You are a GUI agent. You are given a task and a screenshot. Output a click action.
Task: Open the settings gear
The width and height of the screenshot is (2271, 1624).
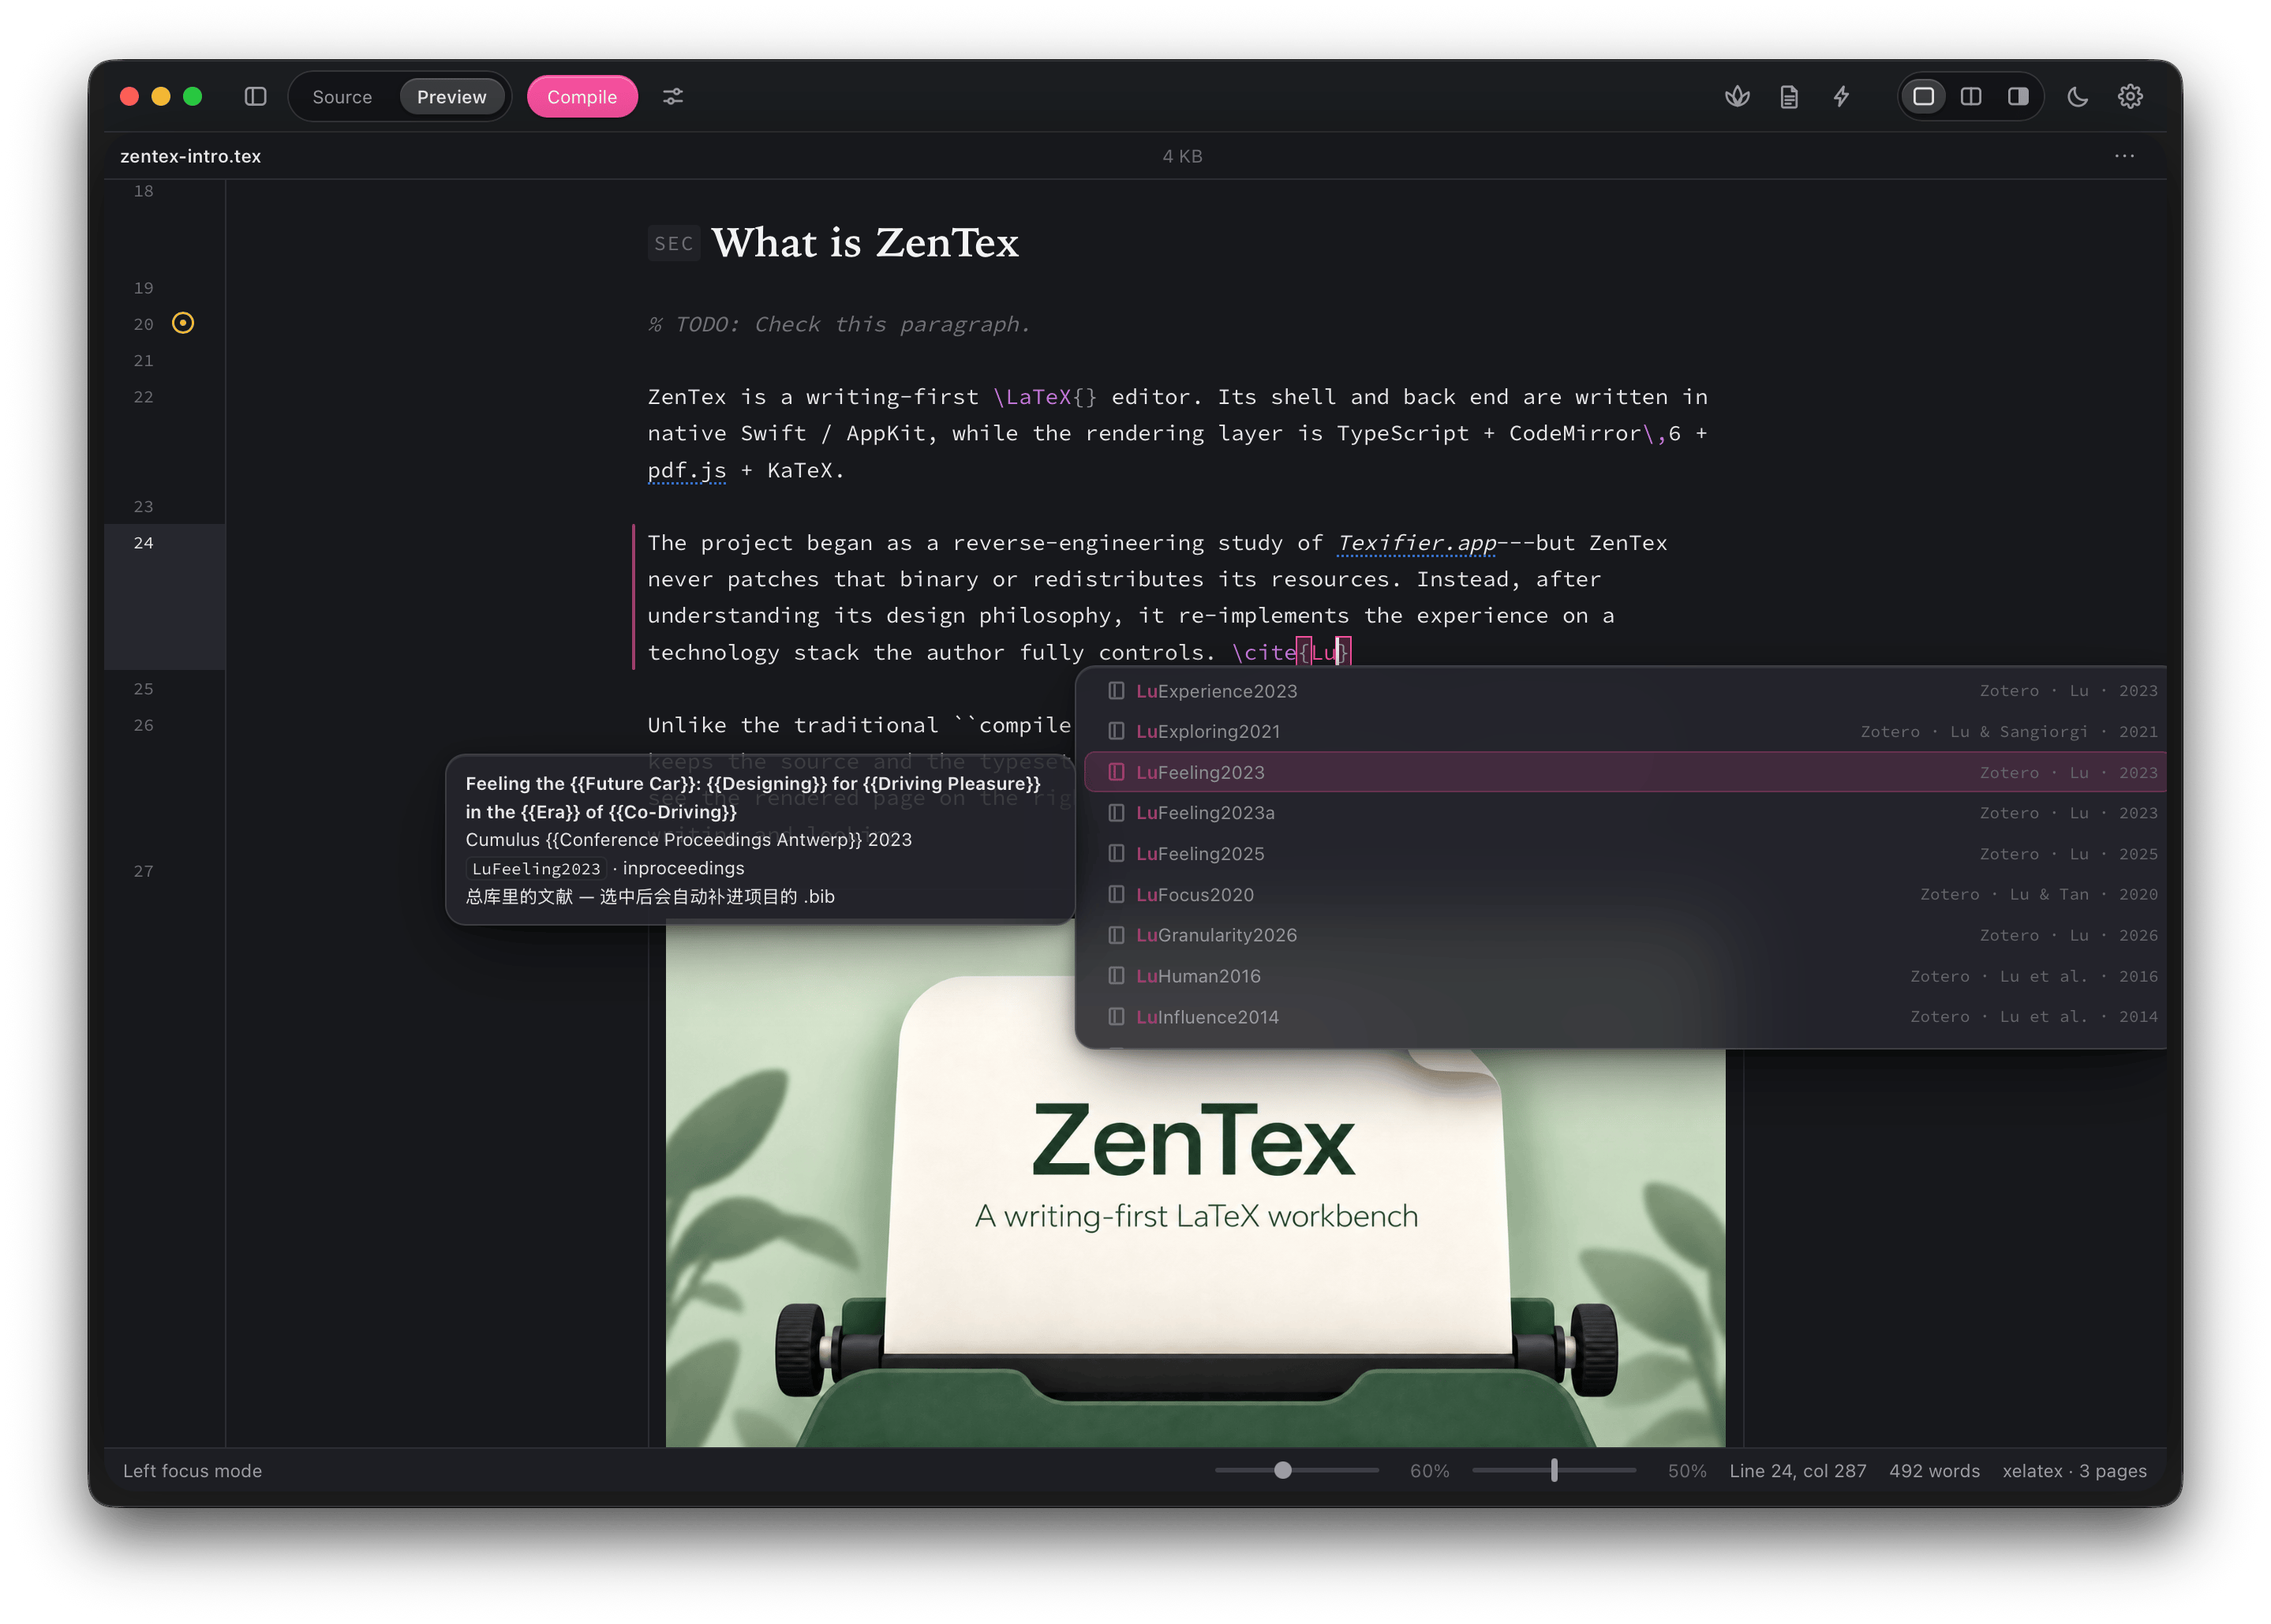(2130, 97)
